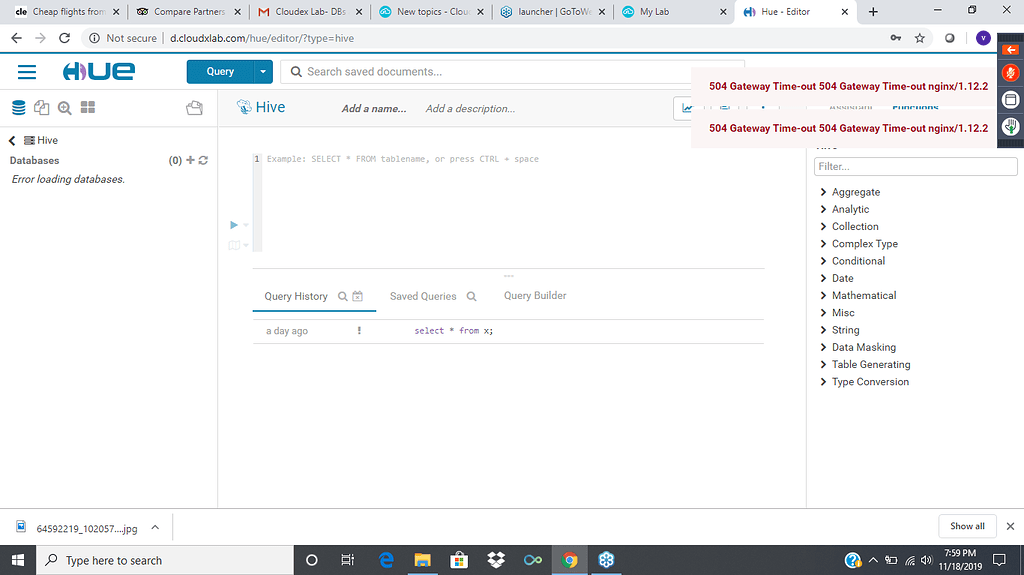Screen dimensions: 1024x575
Task: Close the downloads bar
Action: tap(1010, 526)
